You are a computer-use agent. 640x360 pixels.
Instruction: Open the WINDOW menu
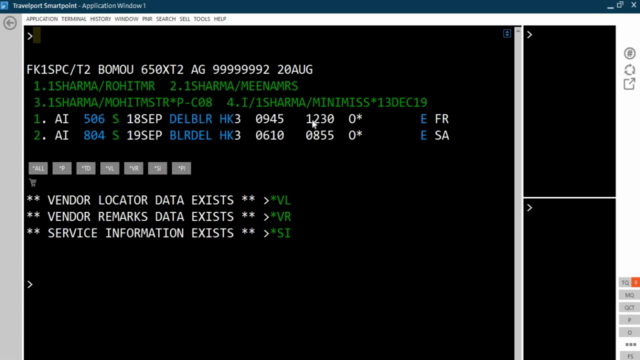(127, 19)
